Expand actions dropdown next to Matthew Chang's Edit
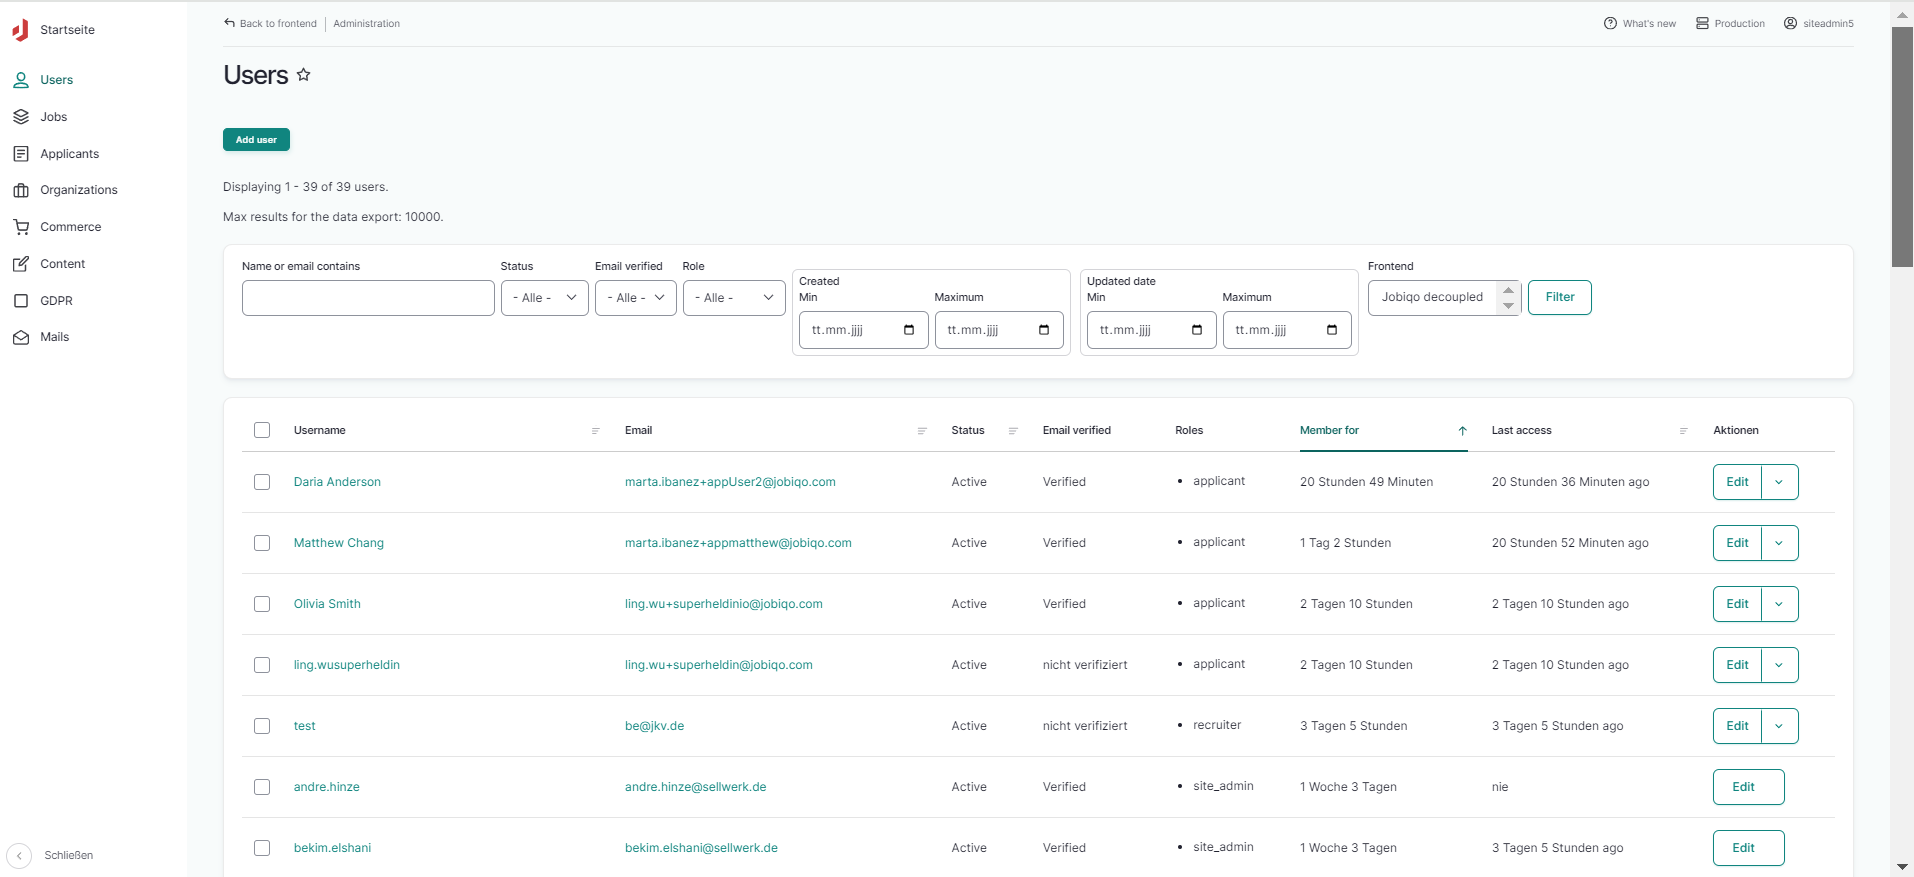The image size is (1914, 877). click(x=1779, y=543)
